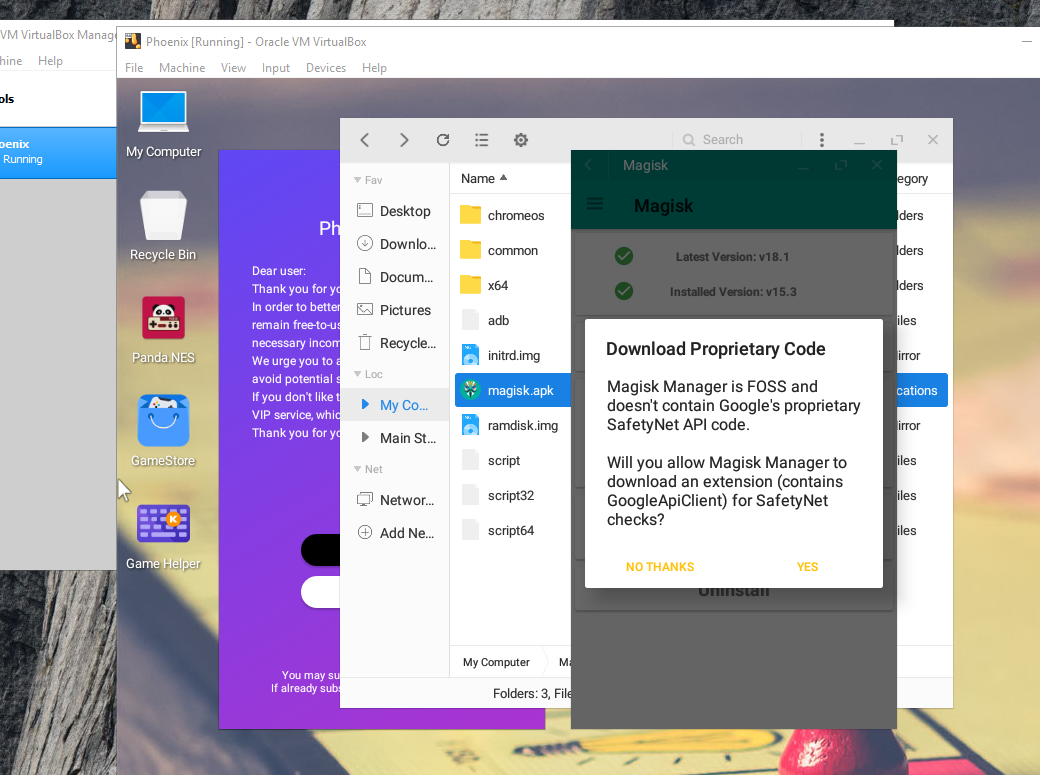Decline download with NO THANKS
Viewport: 1040px width, 775px height.
660,567
